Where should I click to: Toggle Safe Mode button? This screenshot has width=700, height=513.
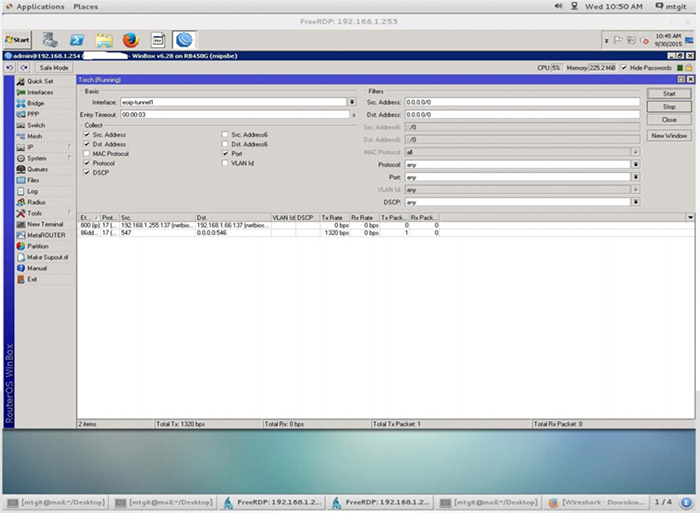click(x=54, y=68)
